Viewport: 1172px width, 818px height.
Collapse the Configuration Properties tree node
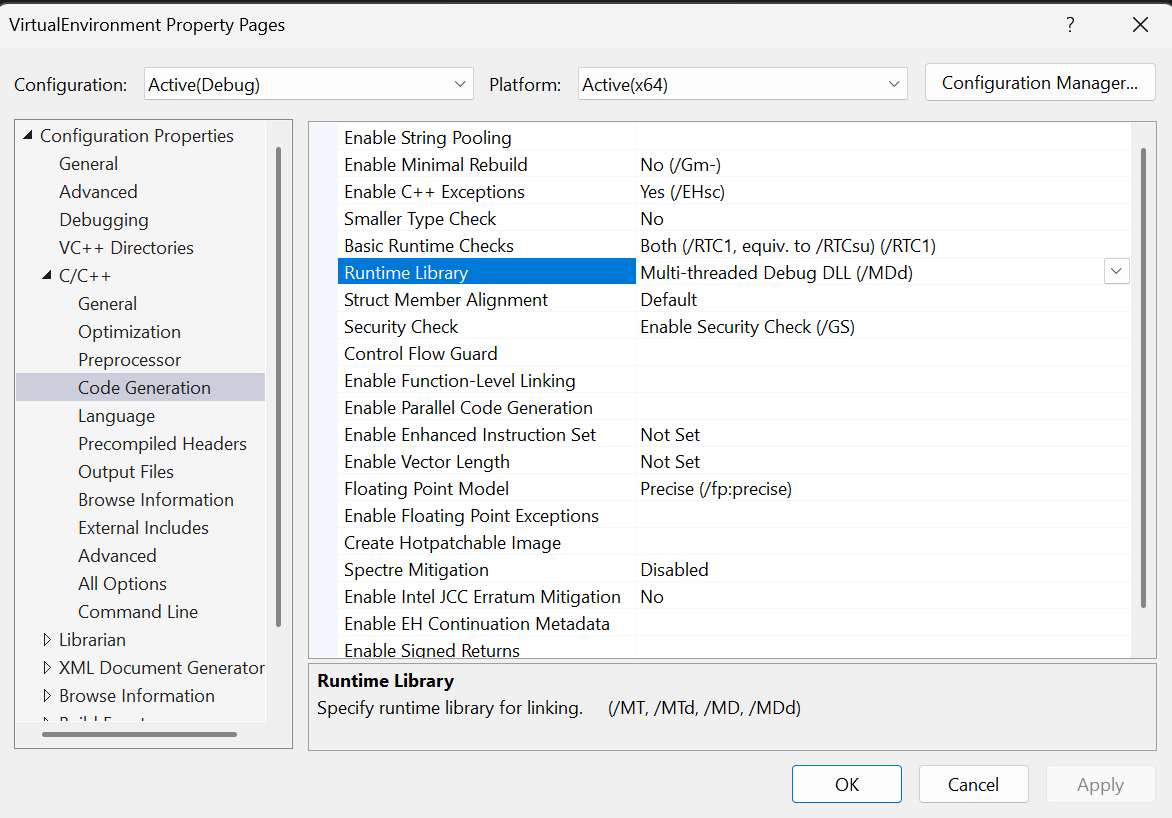[28, 135]
